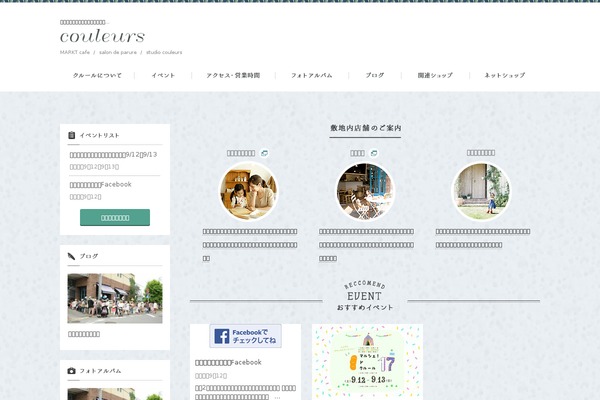The image size is (600, 400).
Task: Open the Facebook recommended event title
Action: (228, 362)
